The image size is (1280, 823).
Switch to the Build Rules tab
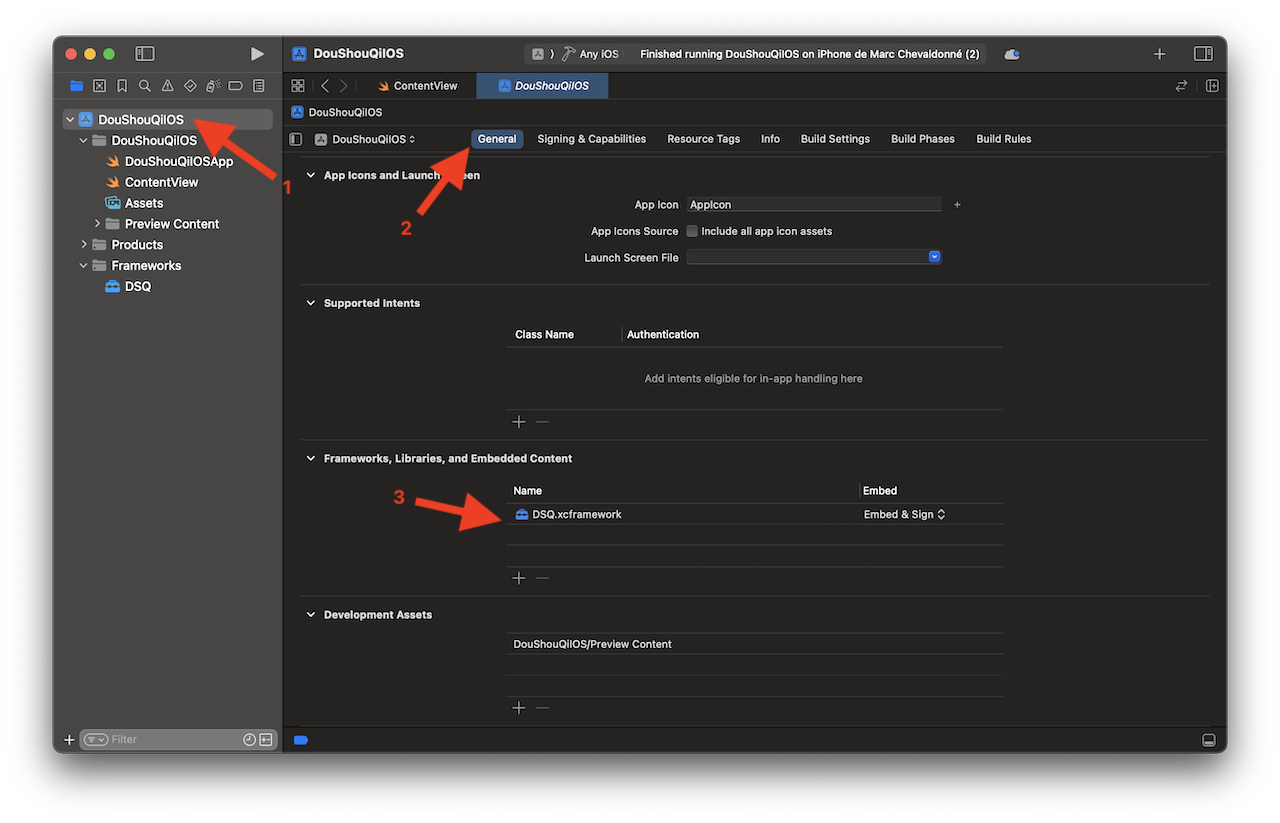tap(1004, 139)
